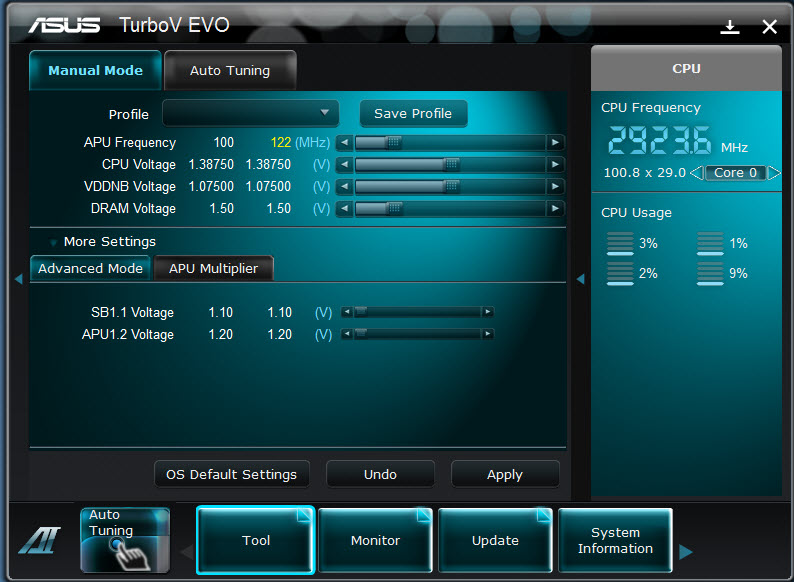Click the download arrow icon in title bar

coord(730,27)
